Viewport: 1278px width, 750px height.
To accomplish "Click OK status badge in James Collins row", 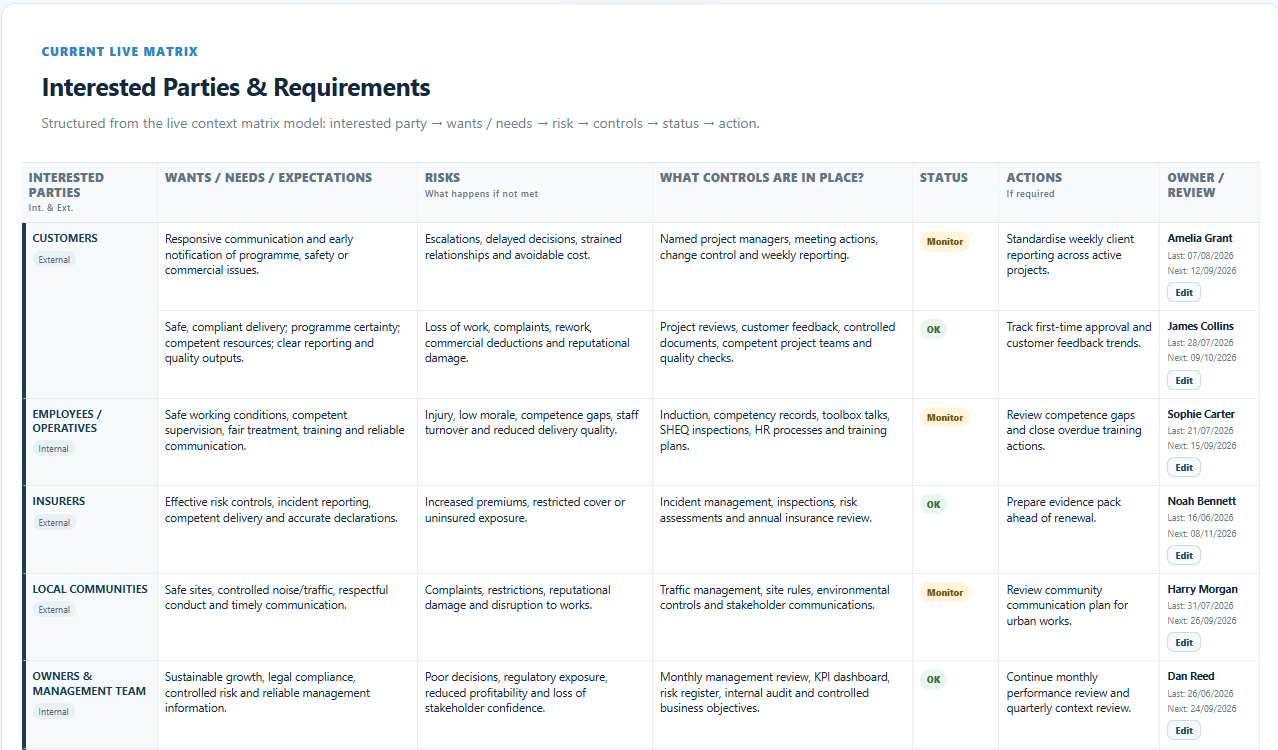I will (x=933, y=329).
